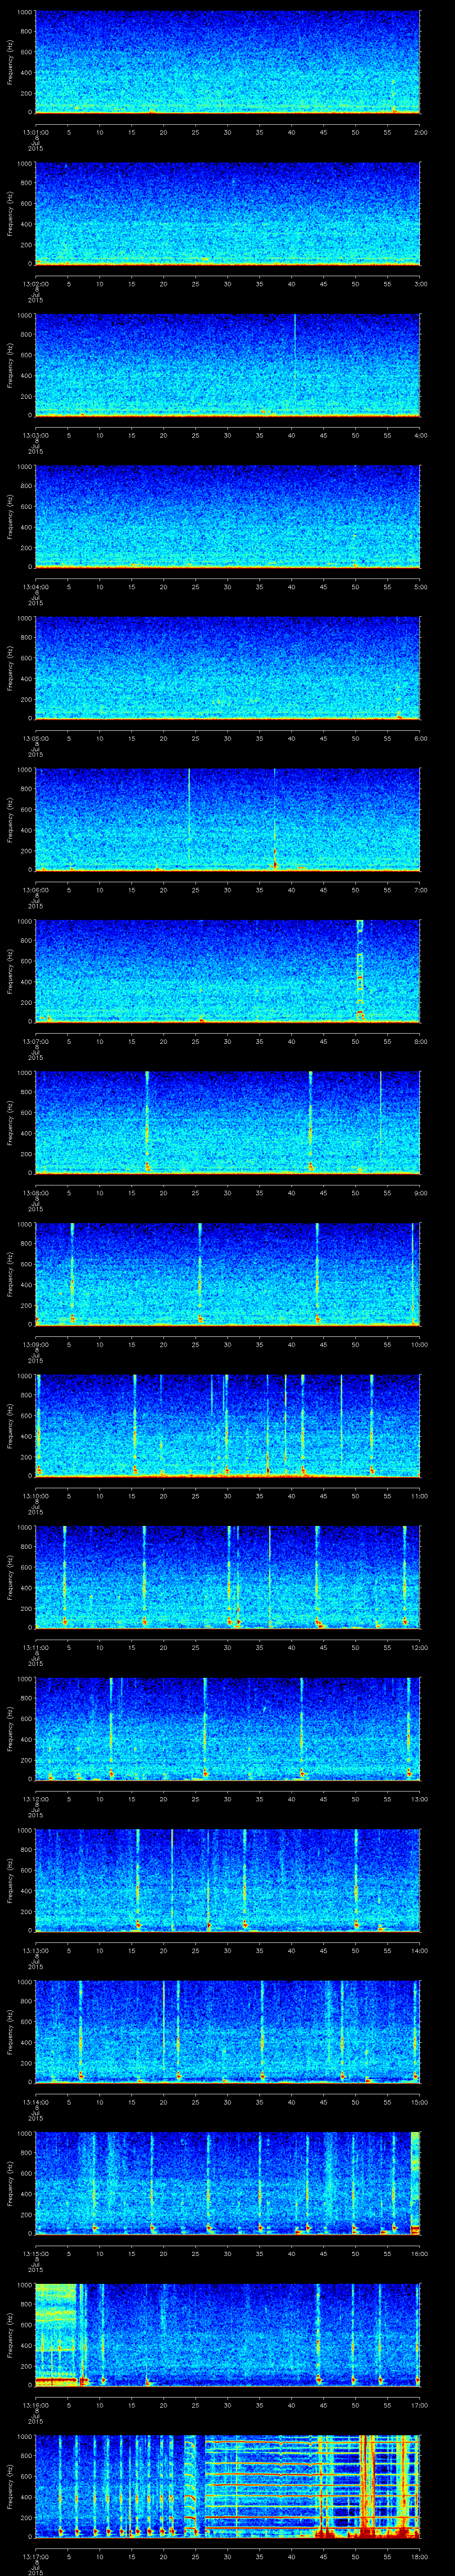The image size is (455, 2576).
Task: Click the 17:00 end-time axis label
Action: click(x=419, y=2404)
